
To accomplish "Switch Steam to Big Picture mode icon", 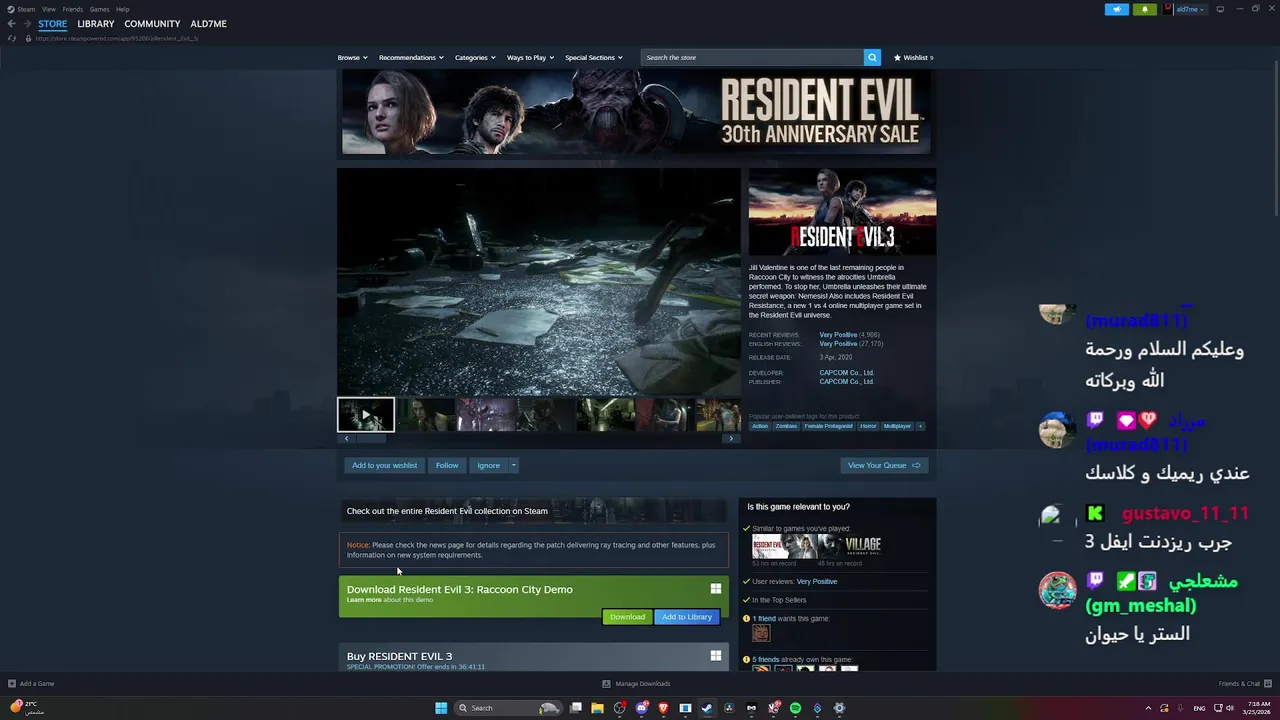I will [1220, 9].
